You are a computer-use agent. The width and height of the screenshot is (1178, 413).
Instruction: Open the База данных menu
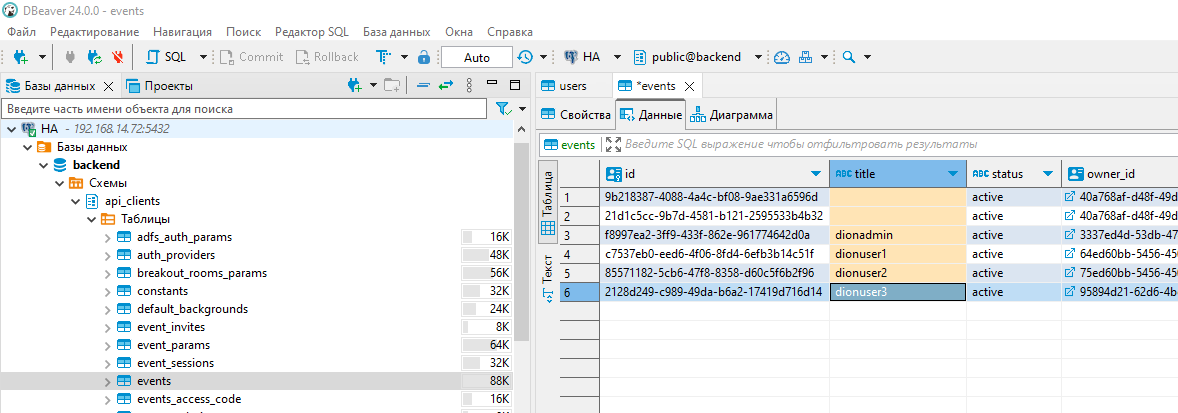[397, 32]
